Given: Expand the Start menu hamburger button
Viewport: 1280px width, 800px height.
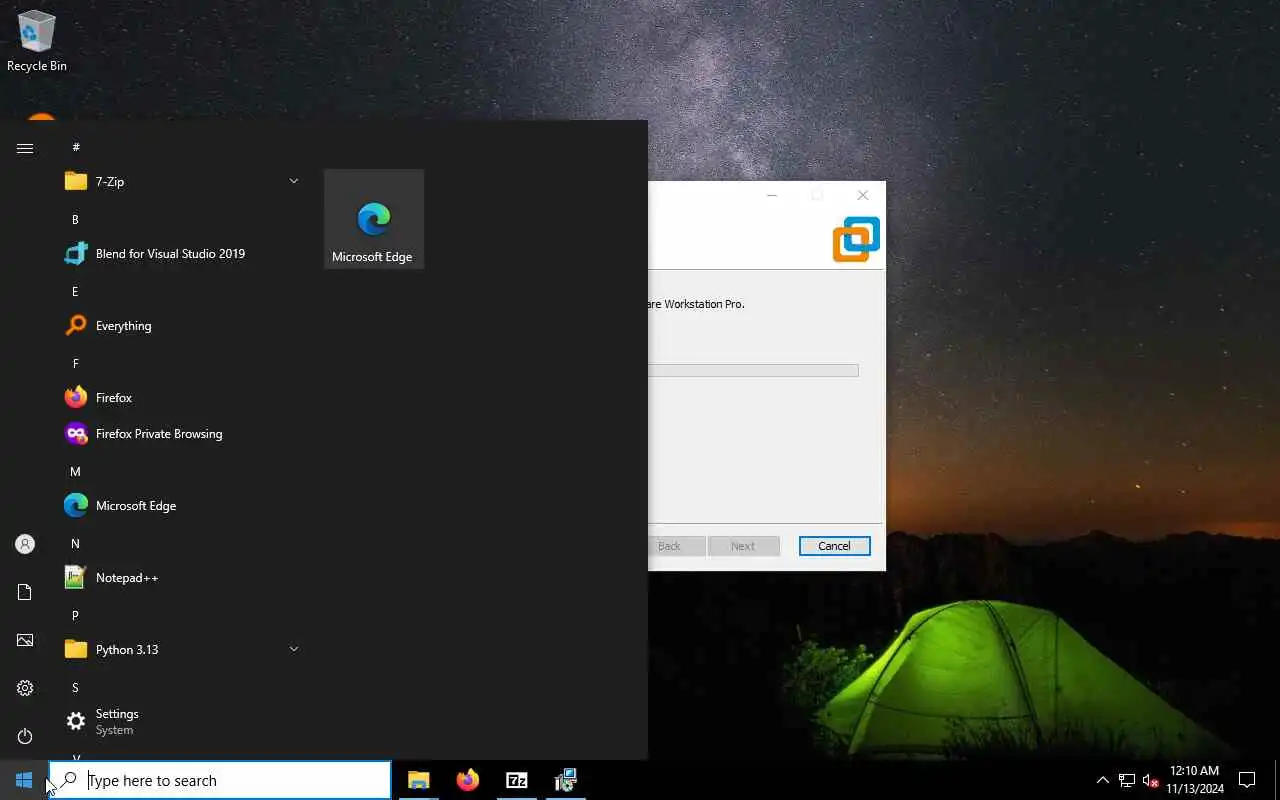Looking at the screenshot, I should 25,148.
